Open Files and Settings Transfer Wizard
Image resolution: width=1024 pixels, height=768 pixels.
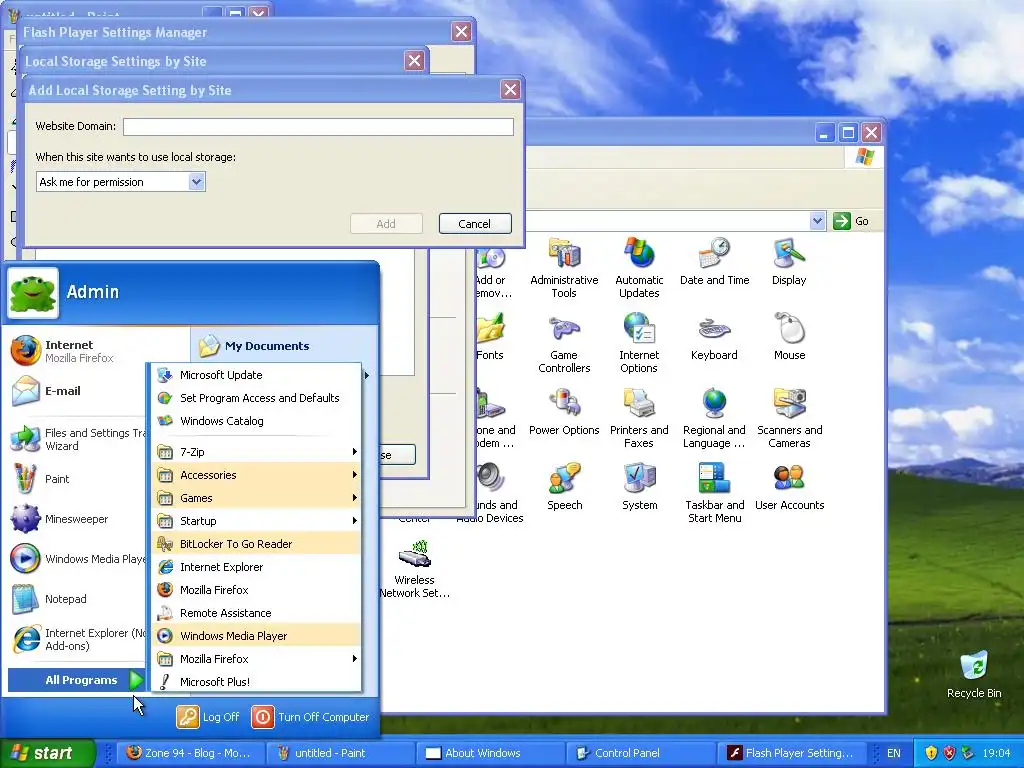pyautogui.click(x=76, y=439)
